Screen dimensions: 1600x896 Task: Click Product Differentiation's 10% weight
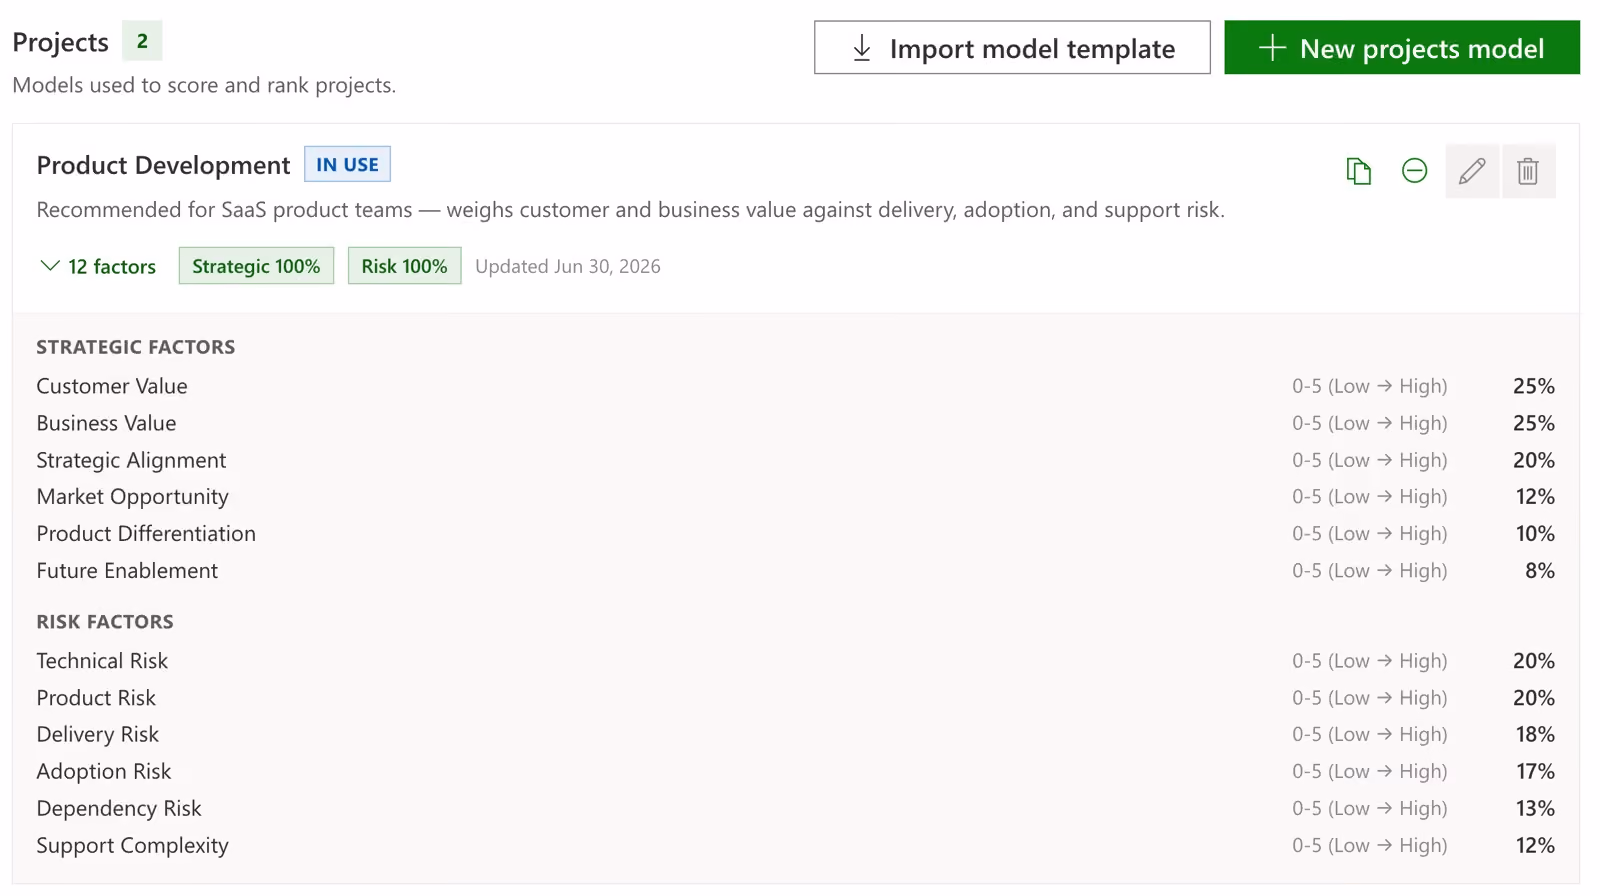(x=1535, y=534)
